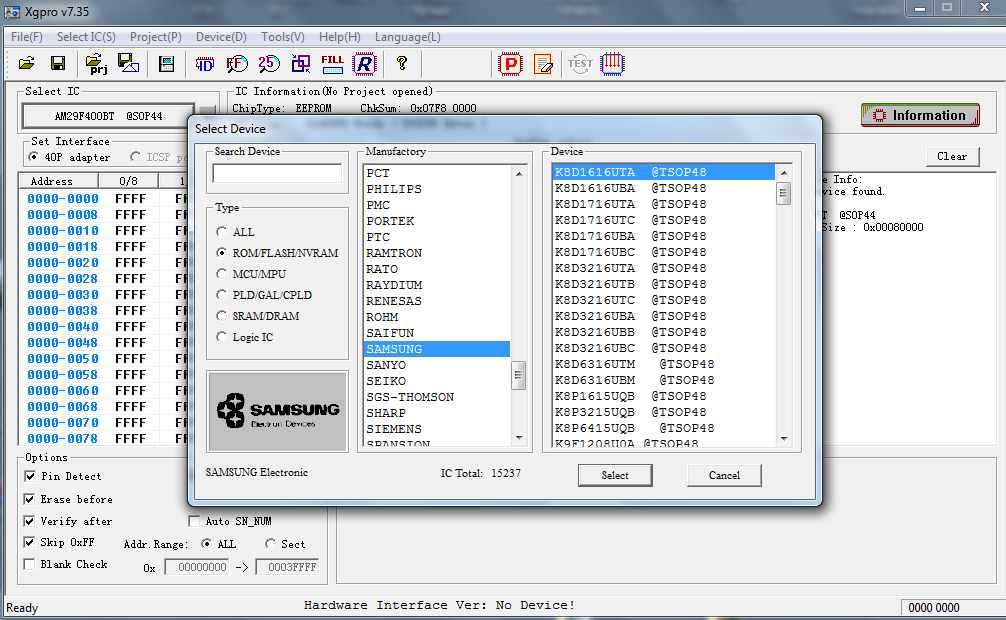Click the Xgpro title bar app icon
1006x620 pixels.
12,12
